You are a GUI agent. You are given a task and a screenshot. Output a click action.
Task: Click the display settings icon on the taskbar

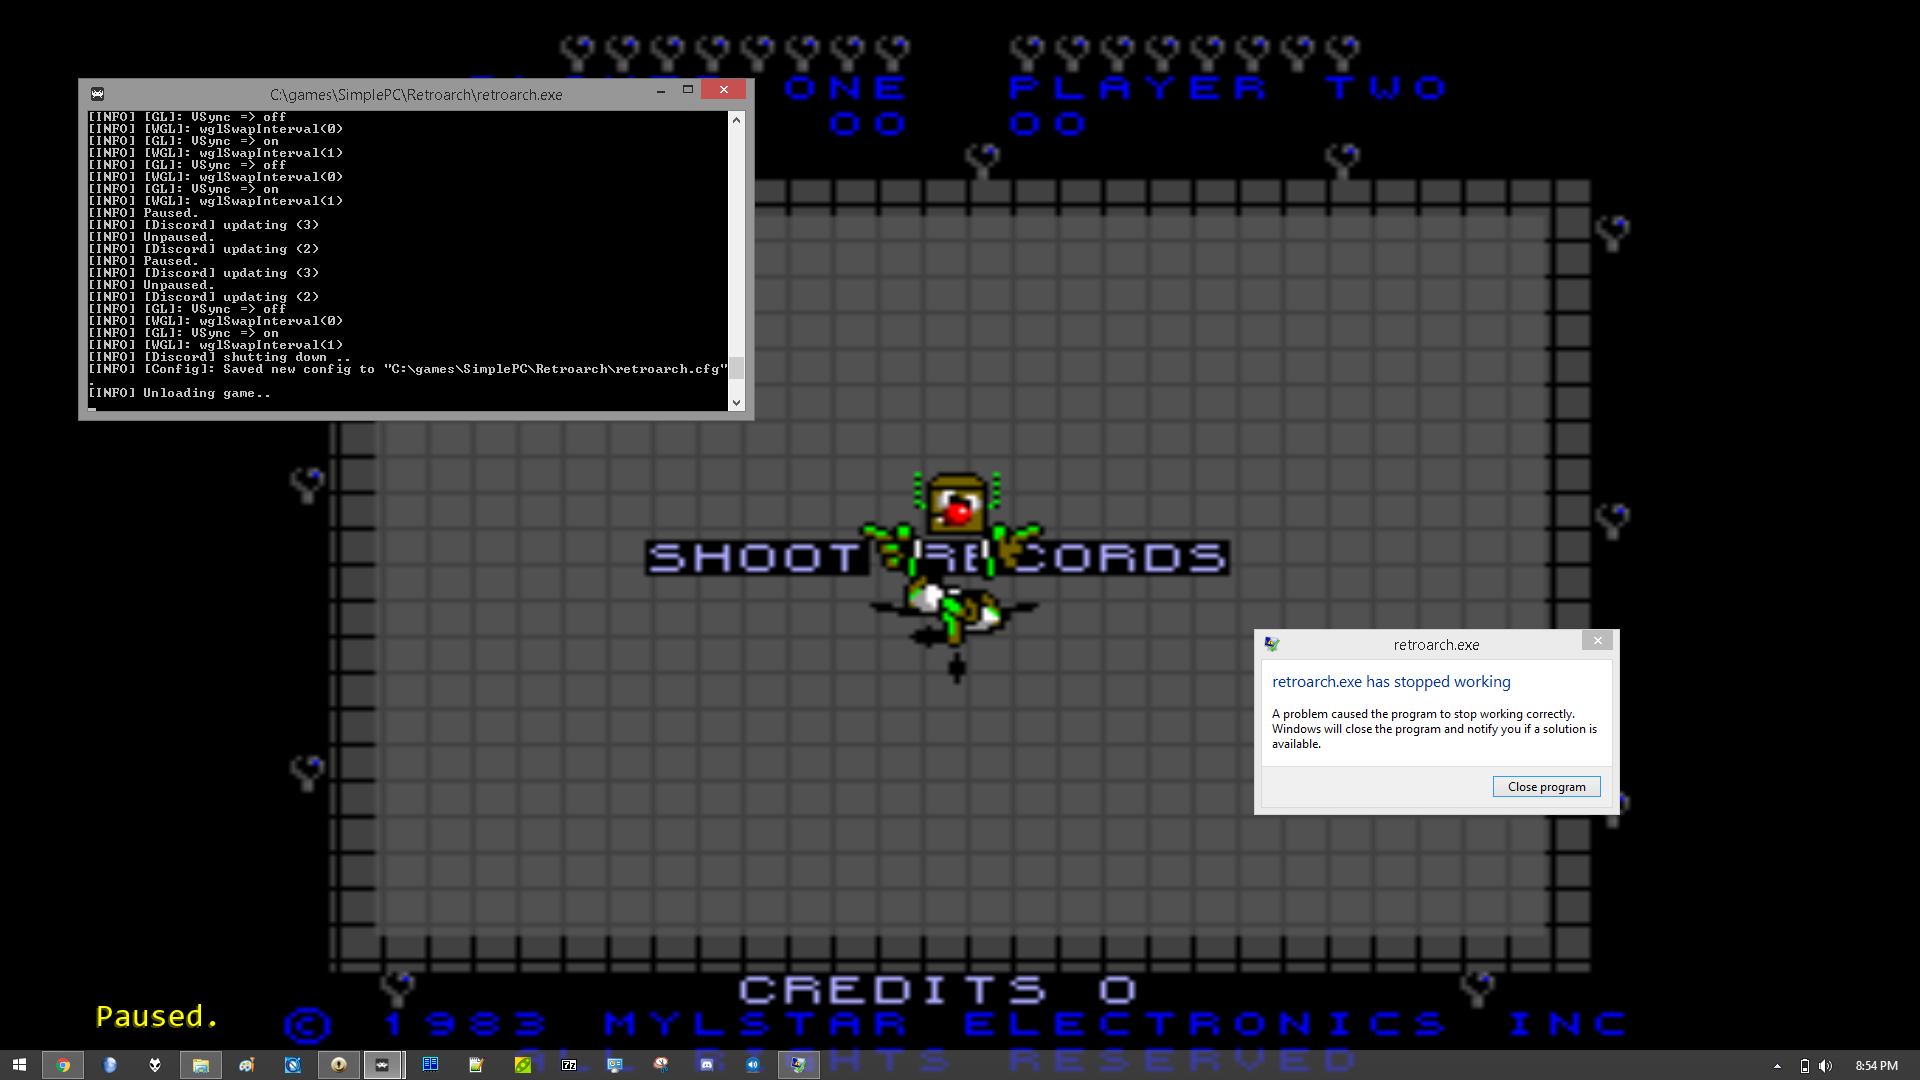coord(615,1065)
